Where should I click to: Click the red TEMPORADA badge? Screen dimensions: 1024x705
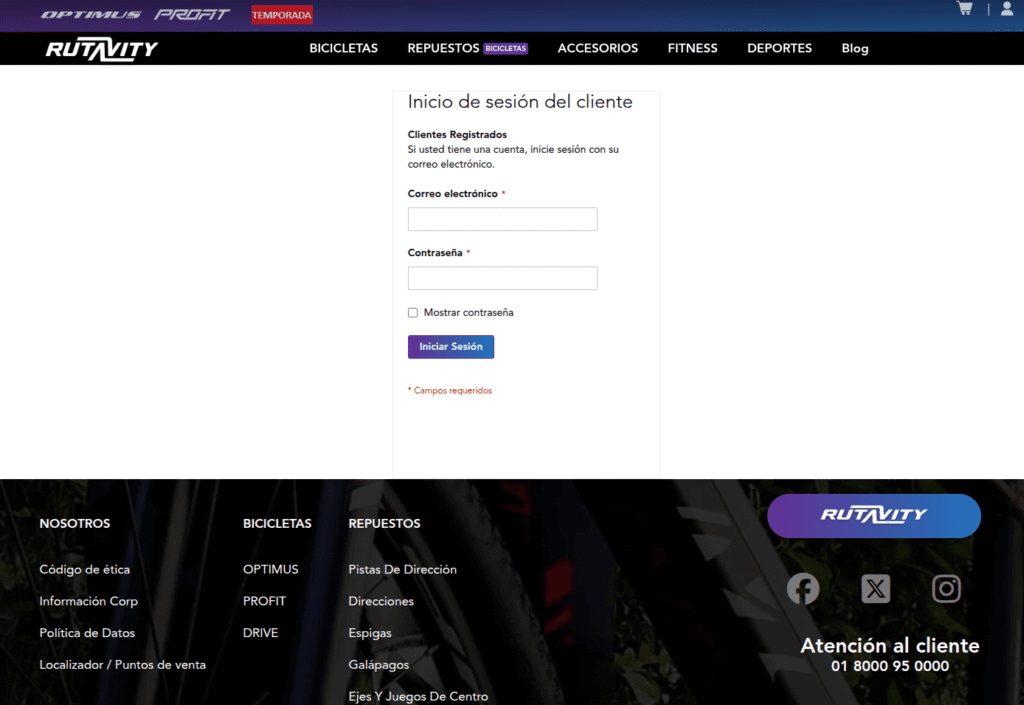[x=282, y=15]
